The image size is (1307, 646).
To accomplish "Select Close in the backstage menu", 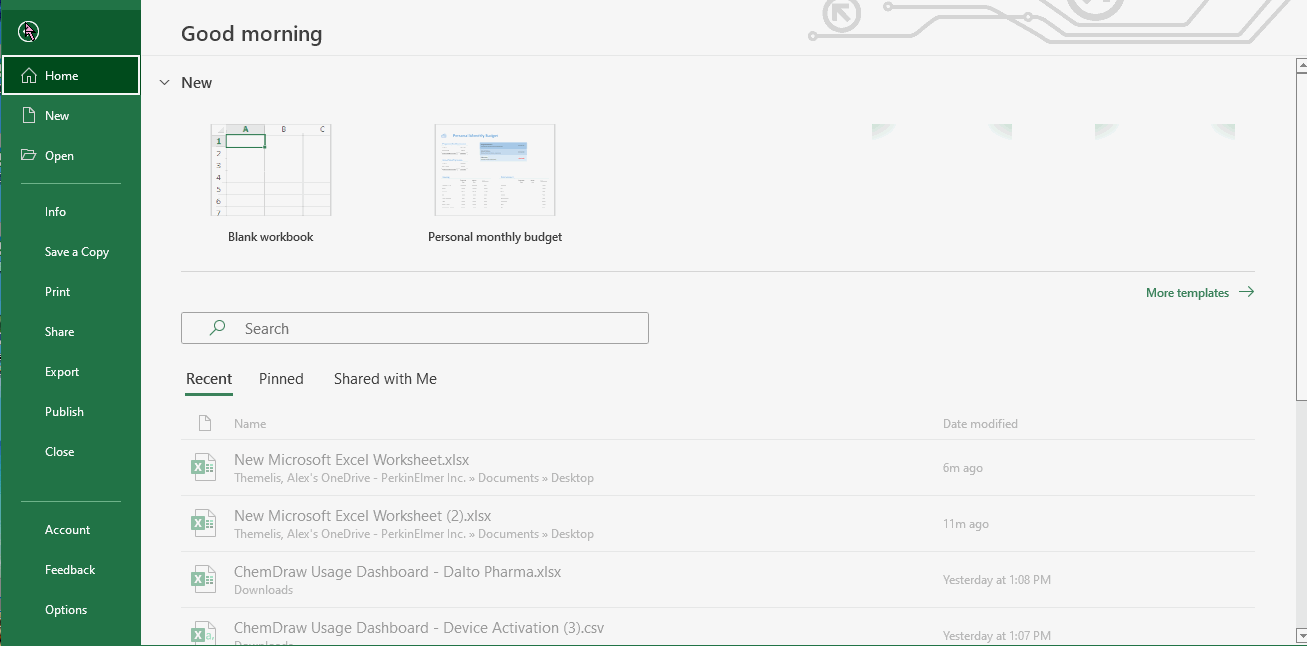I will pos(59,452).
